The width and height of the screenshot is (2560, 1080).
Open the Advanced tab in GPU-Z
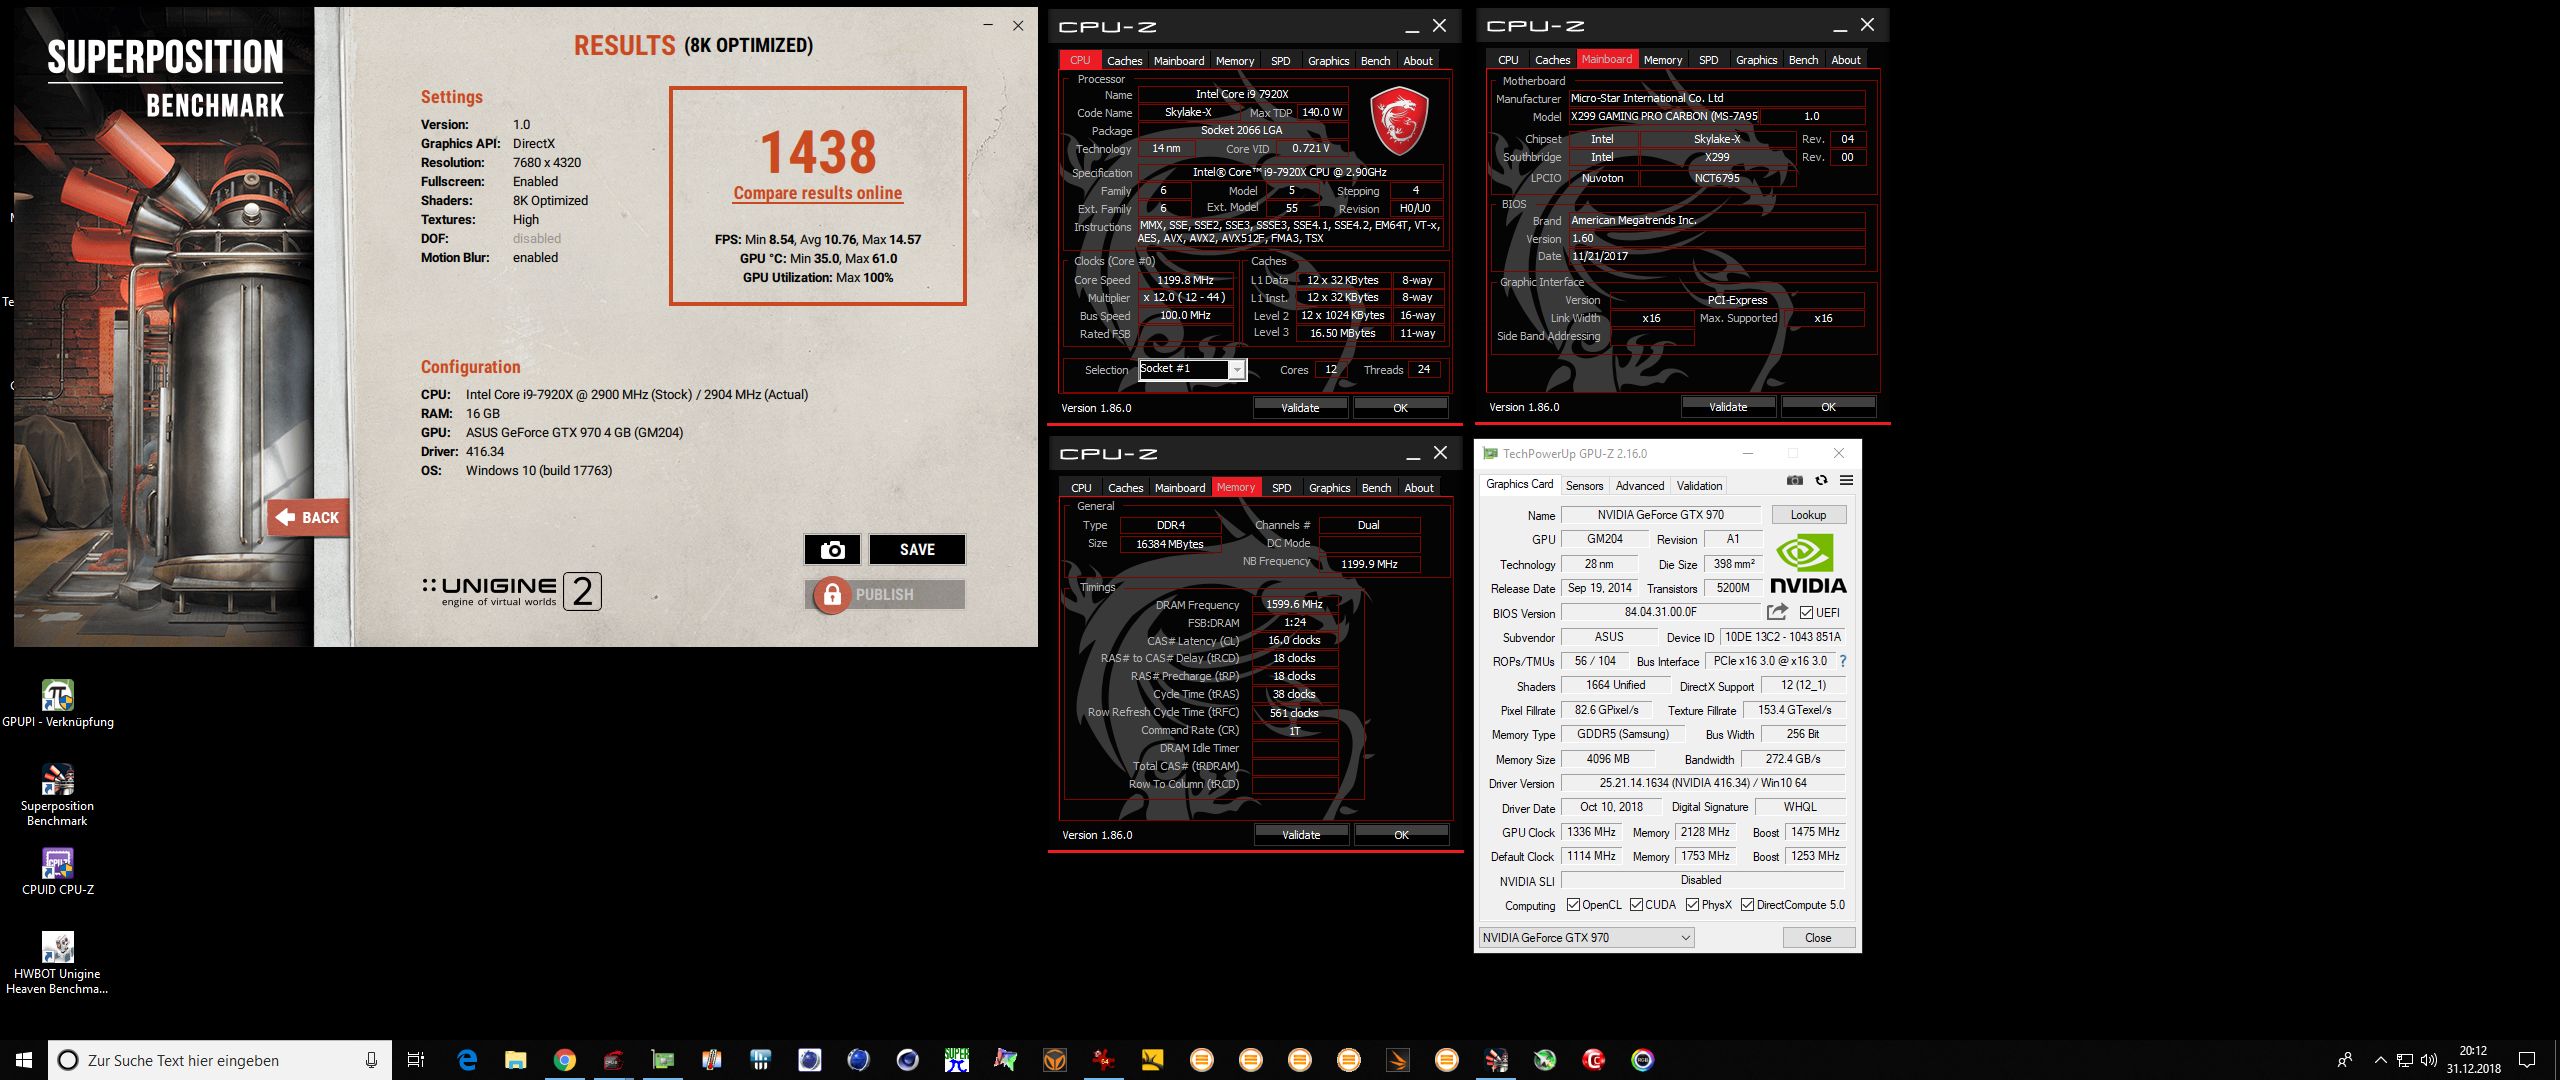[x=1640, y=486]
